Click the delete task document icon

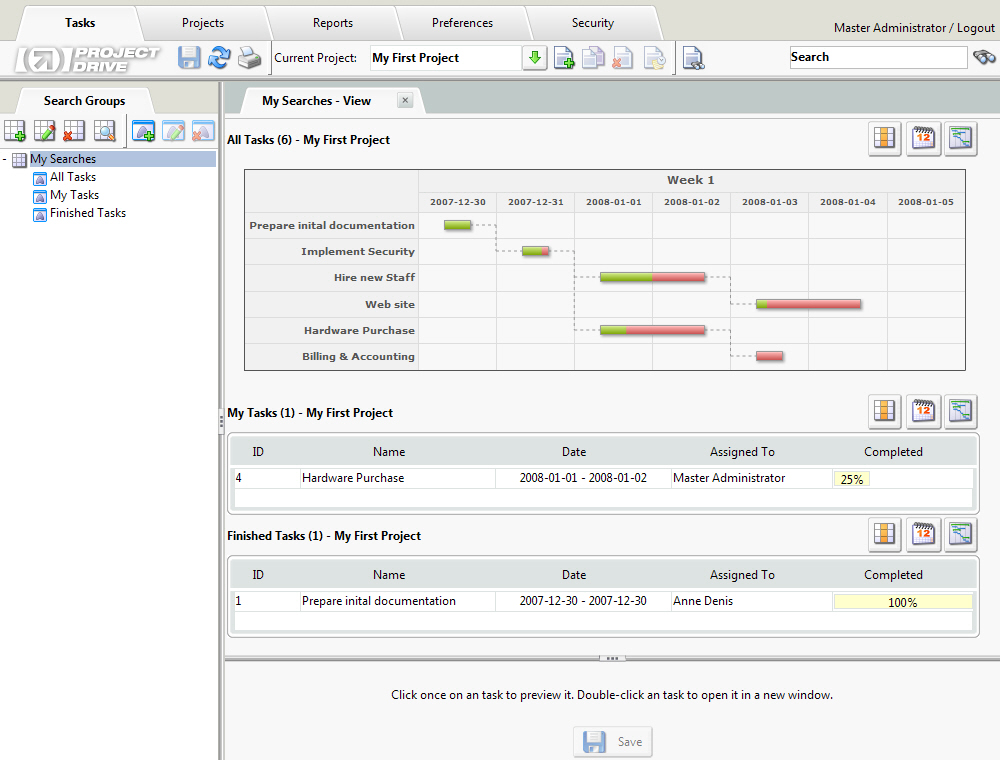tap(622, 58)
